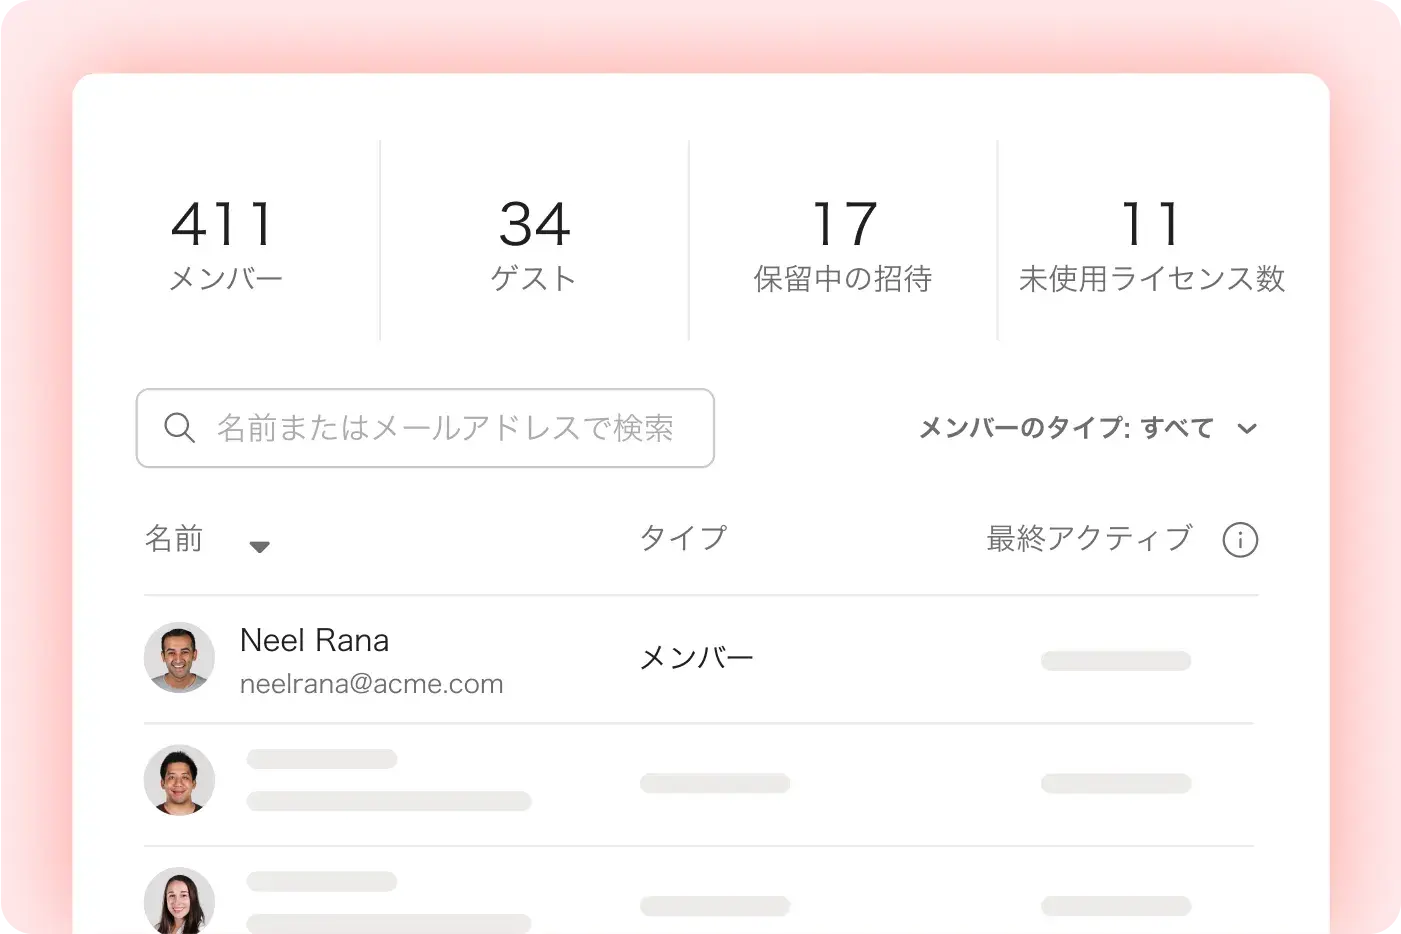
Task: Open the 11 未使用ライセンス数 stat
Action: coord(1152,242)
